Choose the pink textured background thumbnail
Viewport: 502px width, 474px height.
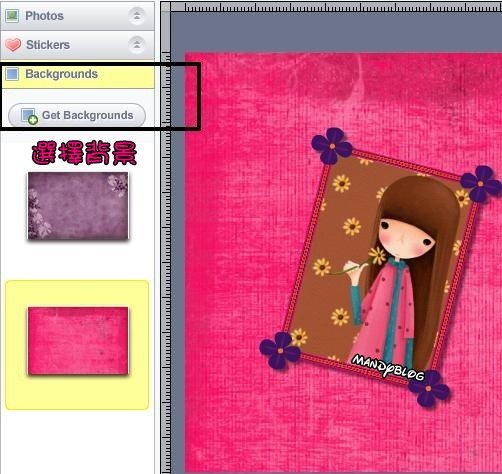tap(78, 341)
